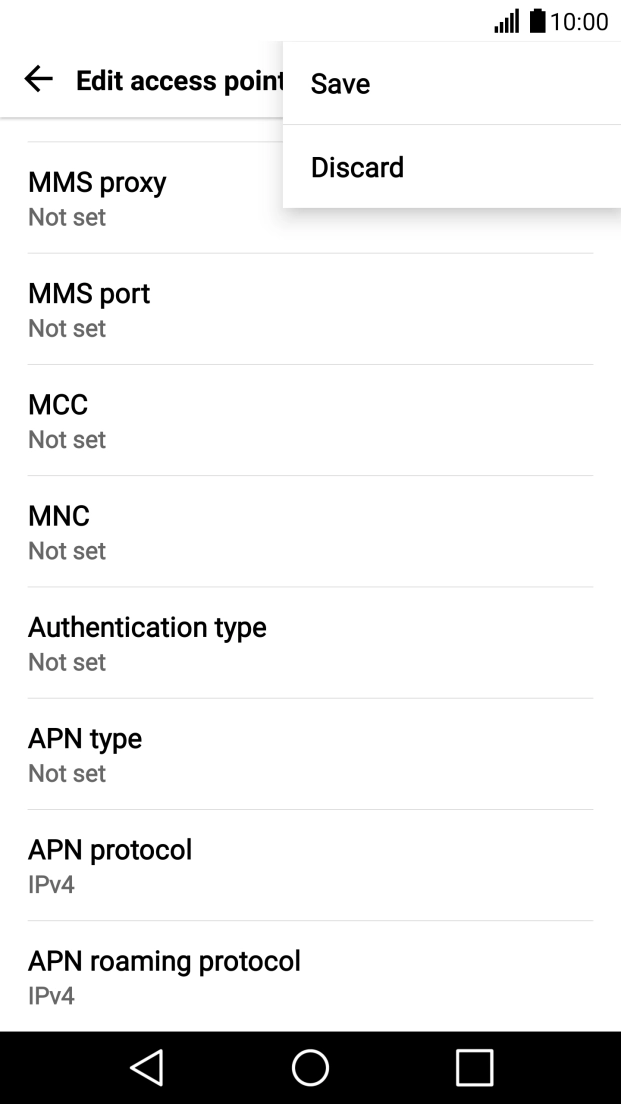621x1104 pixels.
Task: Tap the IPv4 value under APN protocol
Action: (x=51, y=885)
